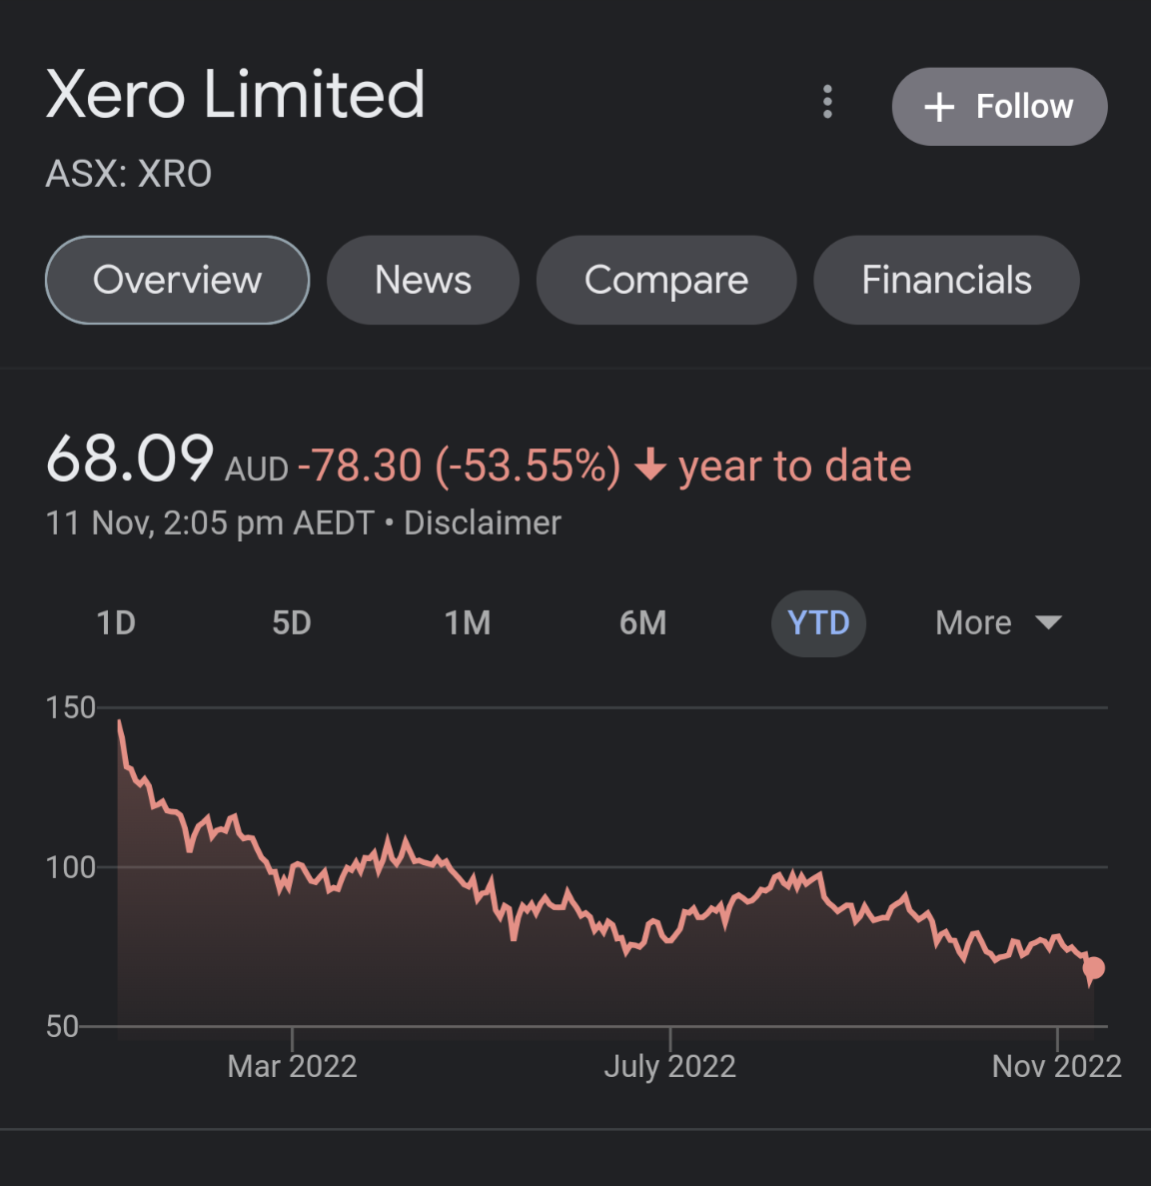Follow Xero Limited stock

[x=999, y=107]
